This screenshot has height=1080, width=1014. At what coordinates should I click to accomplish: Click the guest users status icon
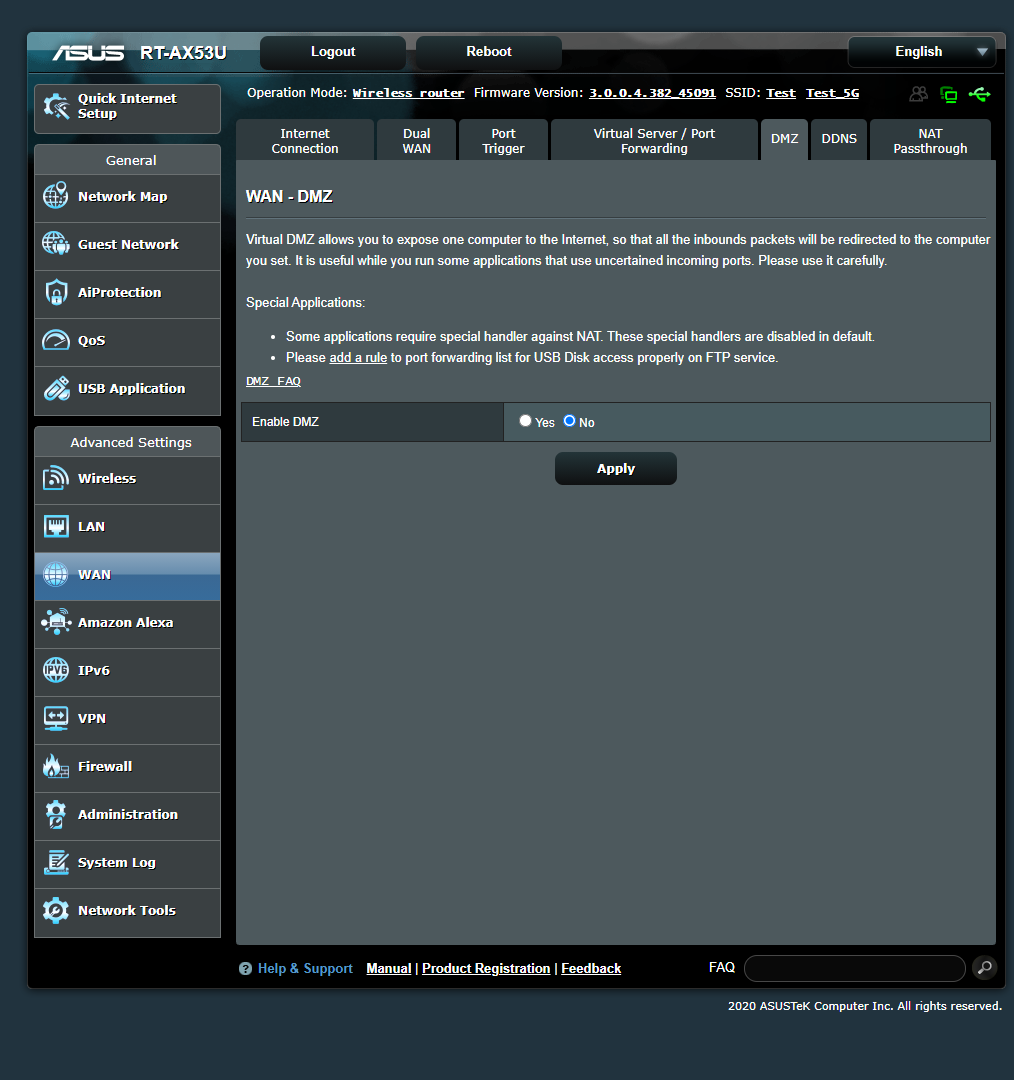click(x=918, y=94)
